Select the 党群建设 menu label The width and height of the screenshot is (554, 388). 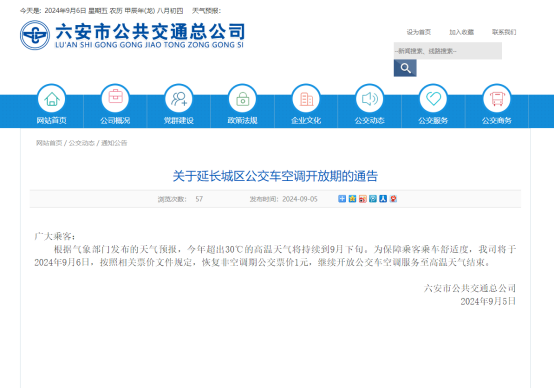[x=179, y=120]
